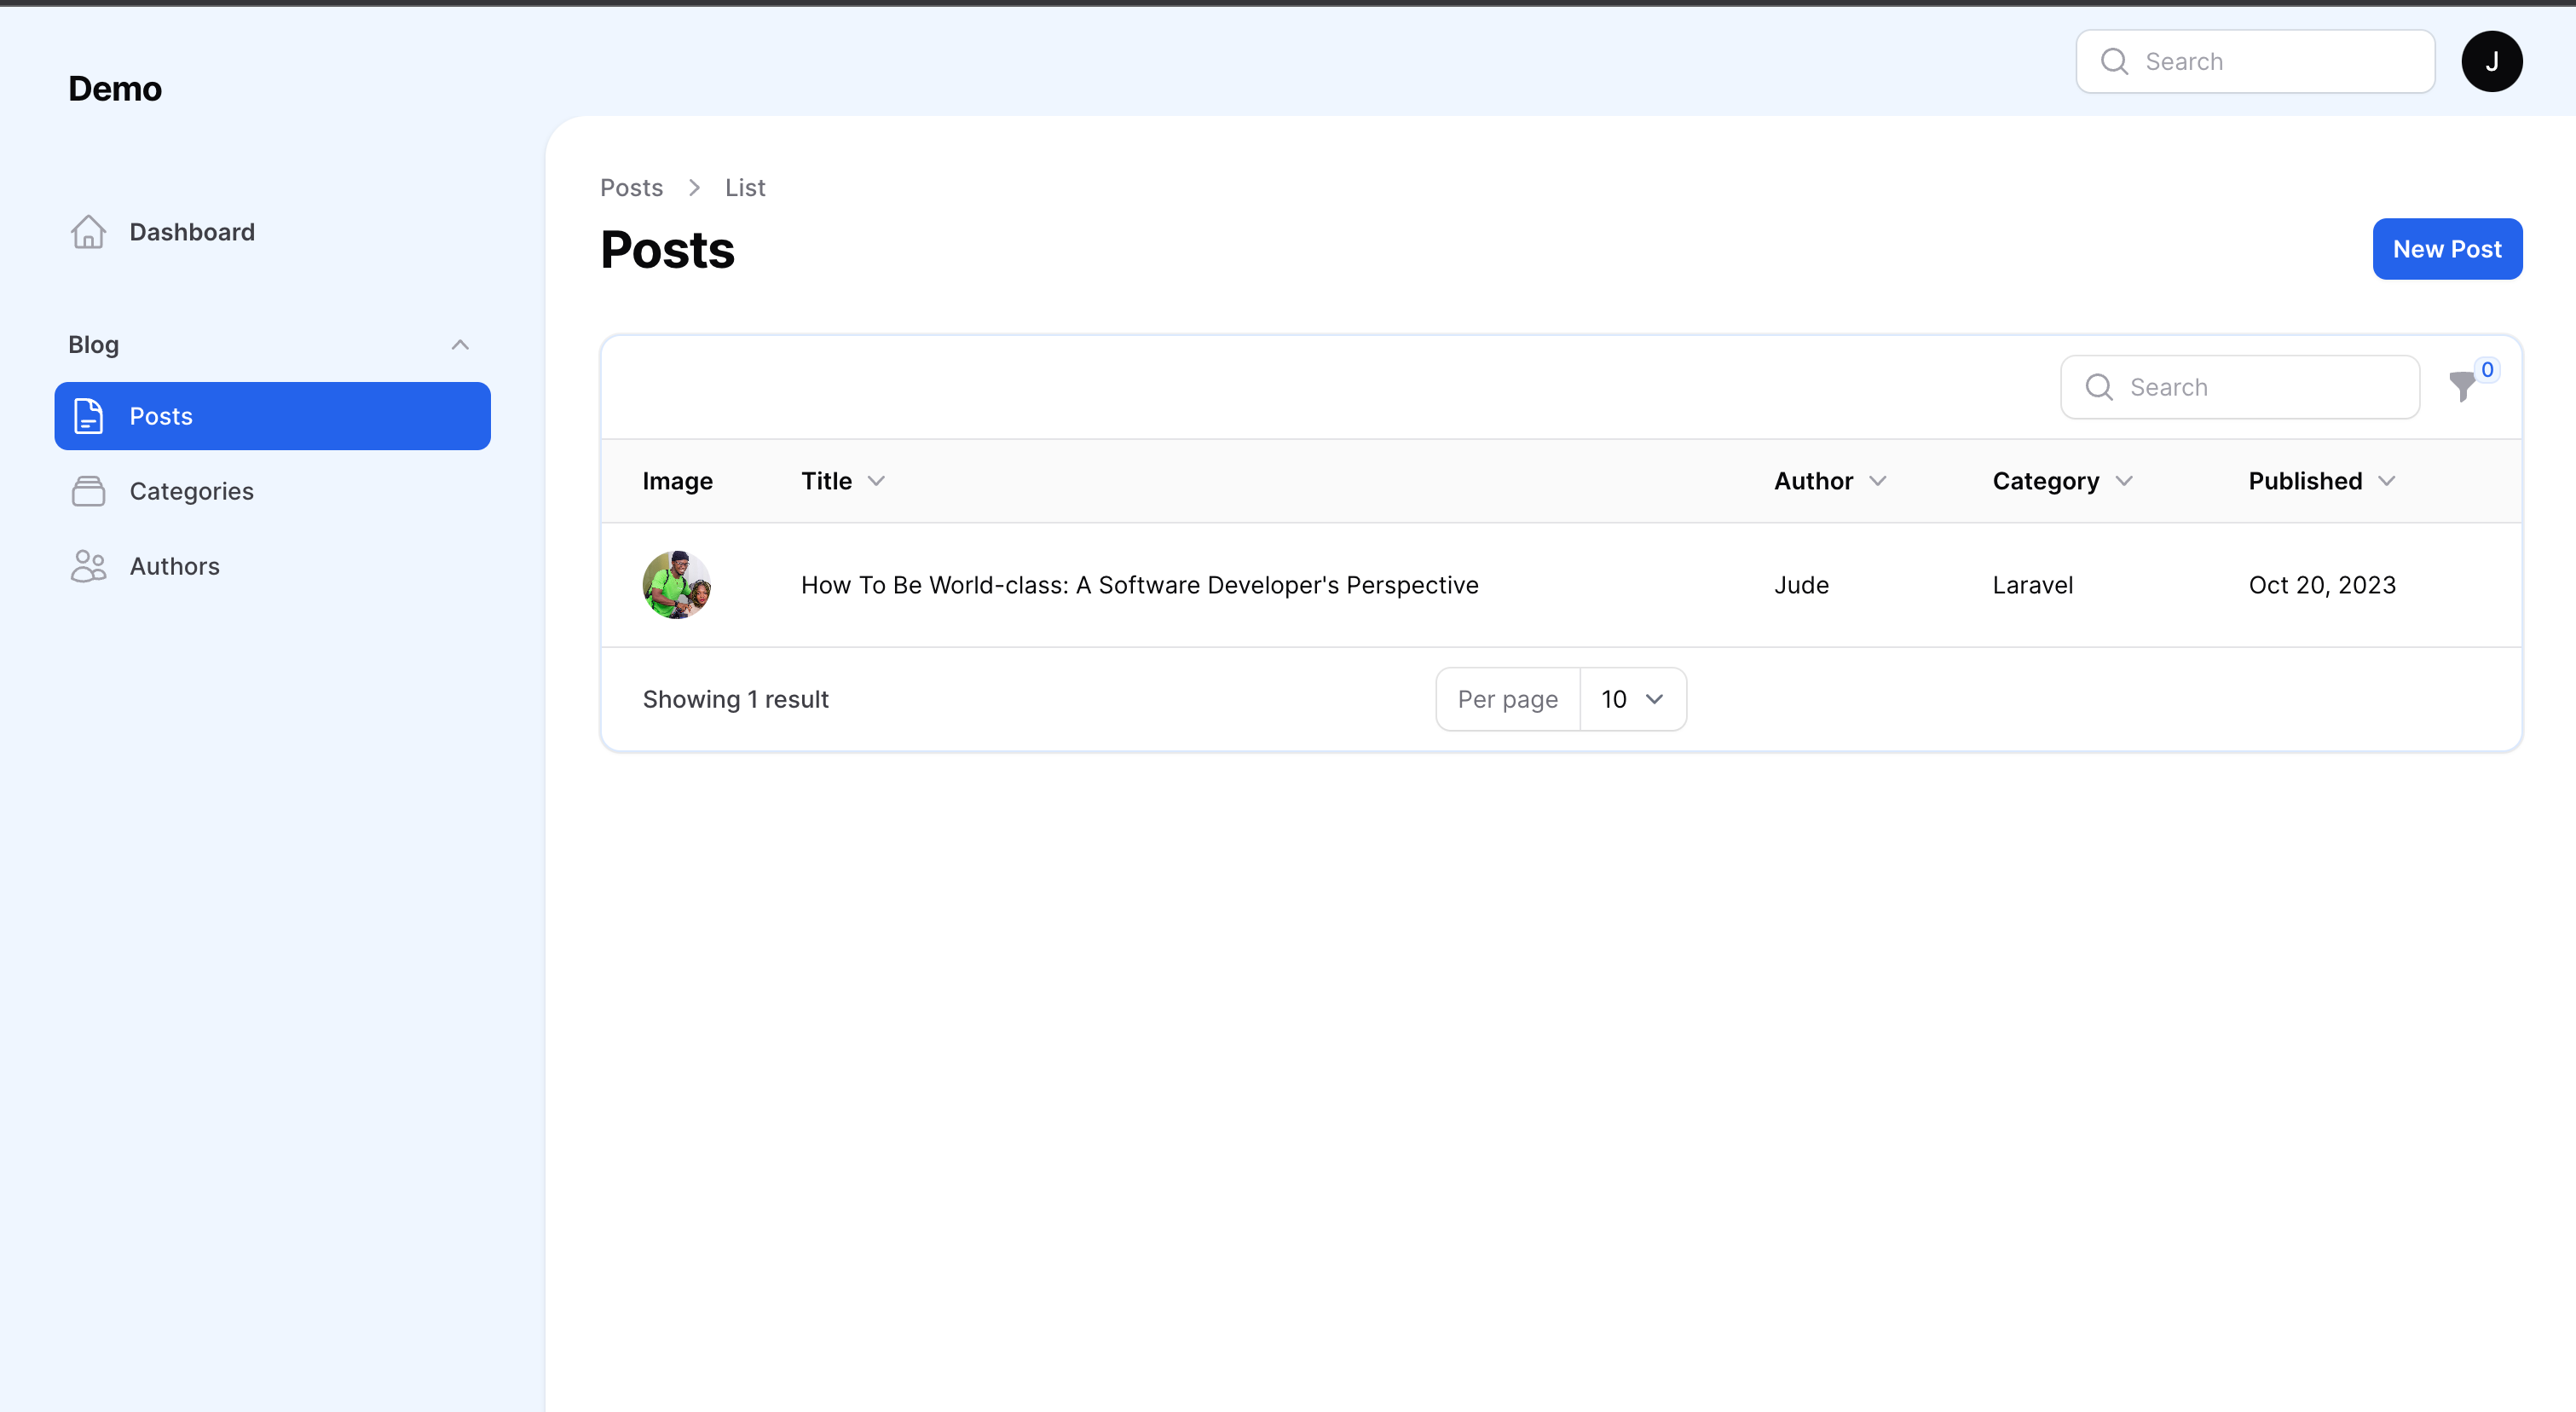Click the Categories stack icon

(x=88, y=491)
